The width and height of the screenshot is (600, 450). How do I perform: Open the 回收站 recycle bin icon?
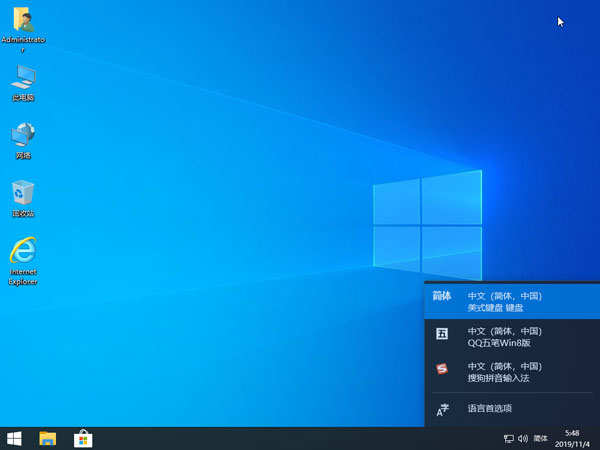pyautogui.click(x=23, y=199)
